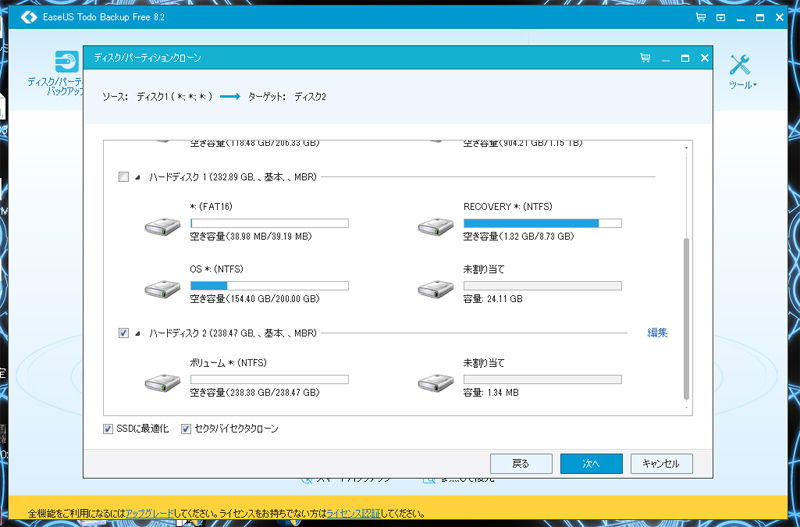The width and height of the screenshot is (800, 527).
Task: Click the scrollbar up arrow in disk list
Action: (x=686, y=147)
